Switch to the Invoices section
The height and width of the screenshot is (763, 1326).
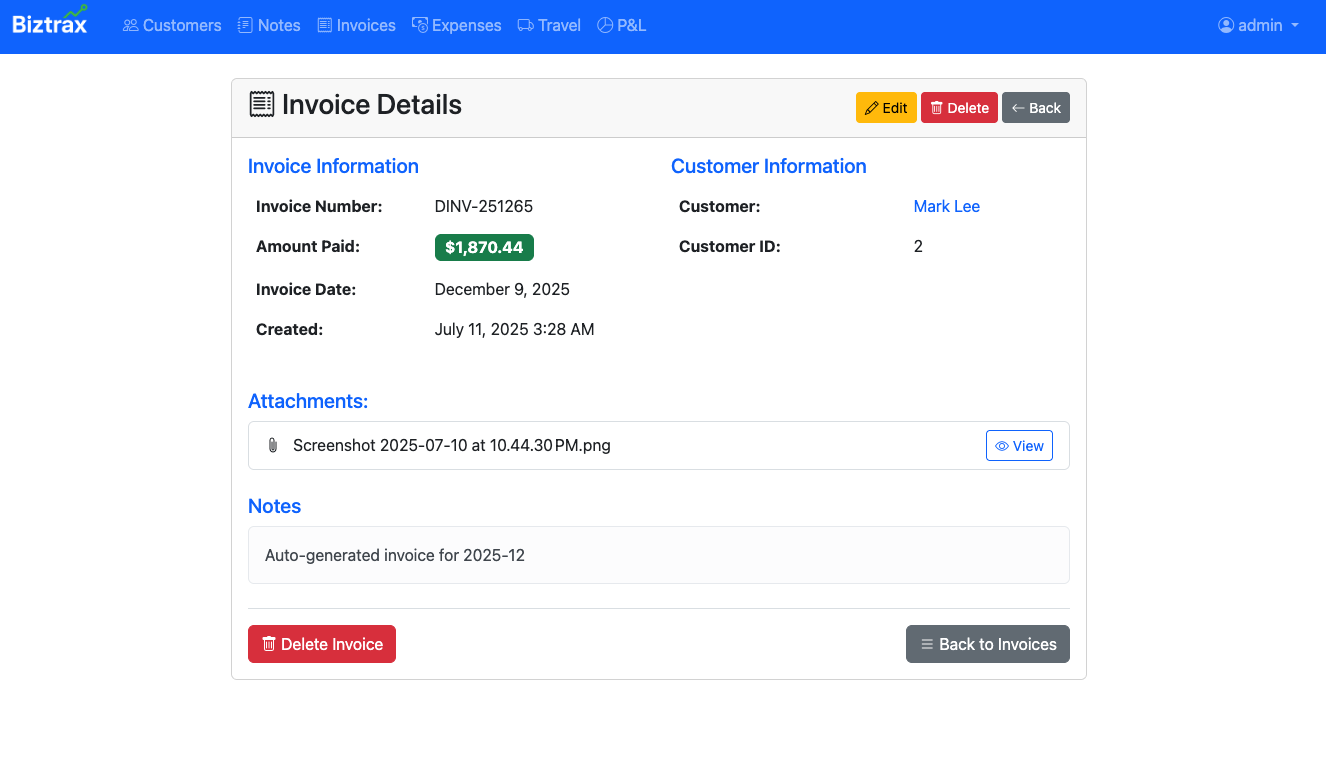tap(356, 25)
